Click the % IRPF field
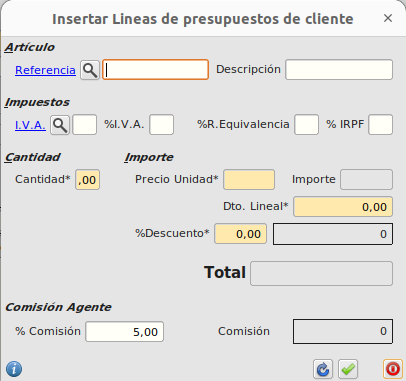This screenshot has height=381, width=406. [380, 125]
